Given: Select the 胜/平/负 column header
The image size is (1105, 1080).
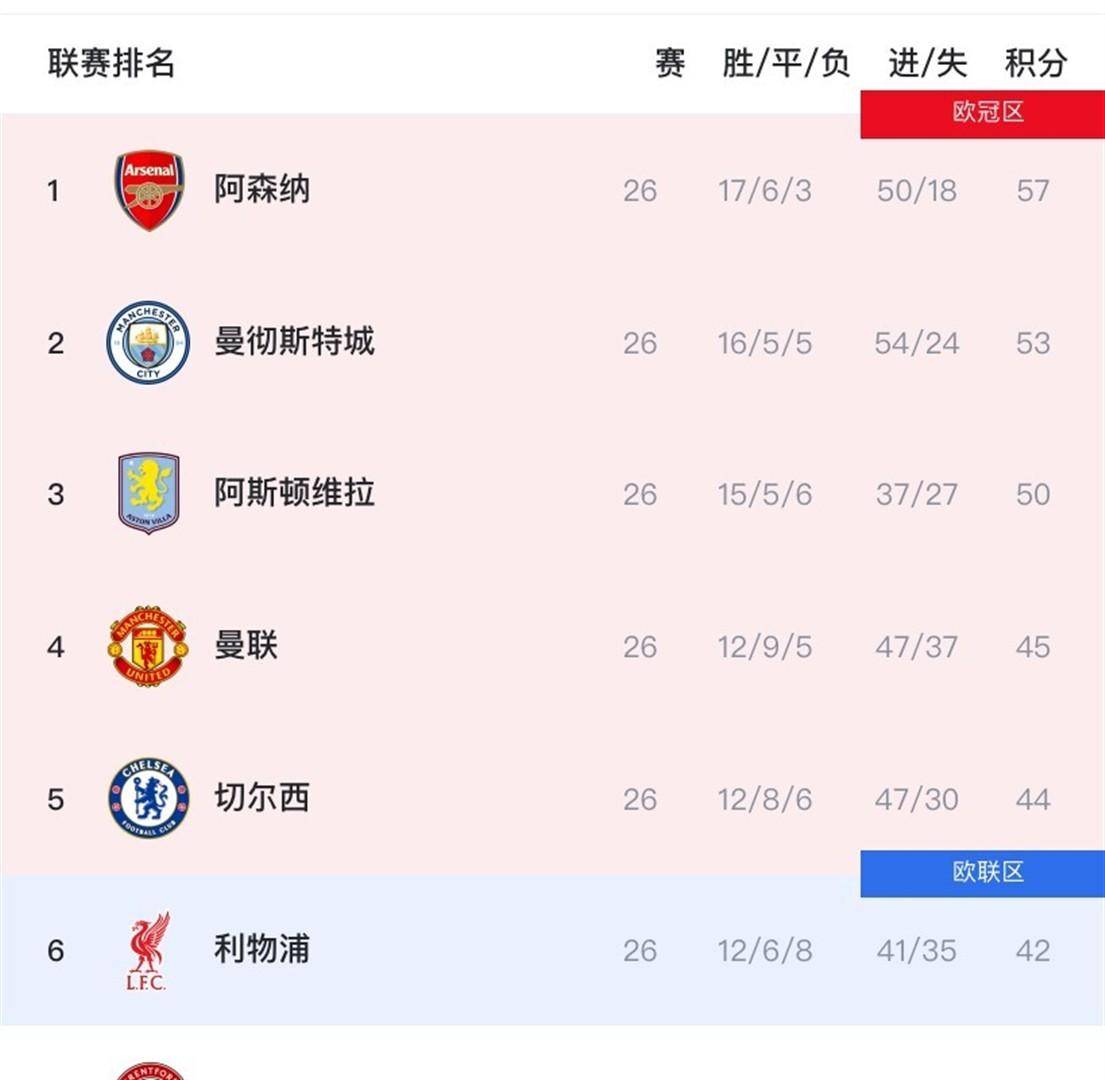Looking at the screenshot, I should pyautogui.click(x=783, y=62).
